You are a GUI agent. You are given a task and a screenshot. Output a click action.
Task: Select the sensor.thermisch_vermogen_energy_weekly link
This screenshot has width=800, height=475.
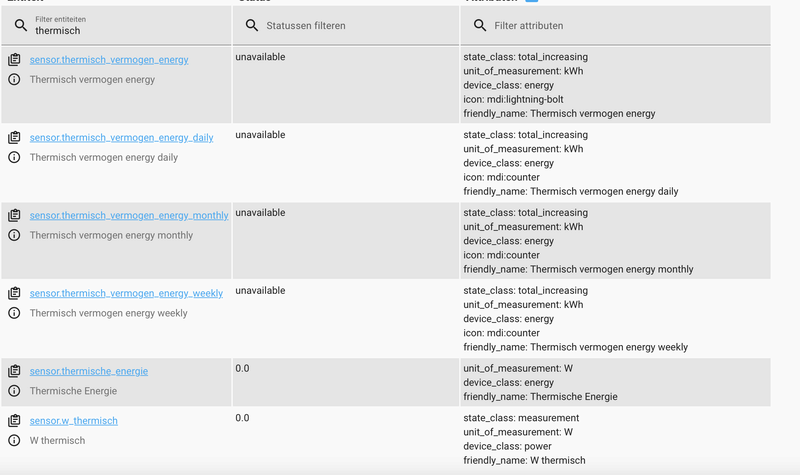[x=126, y=294]
